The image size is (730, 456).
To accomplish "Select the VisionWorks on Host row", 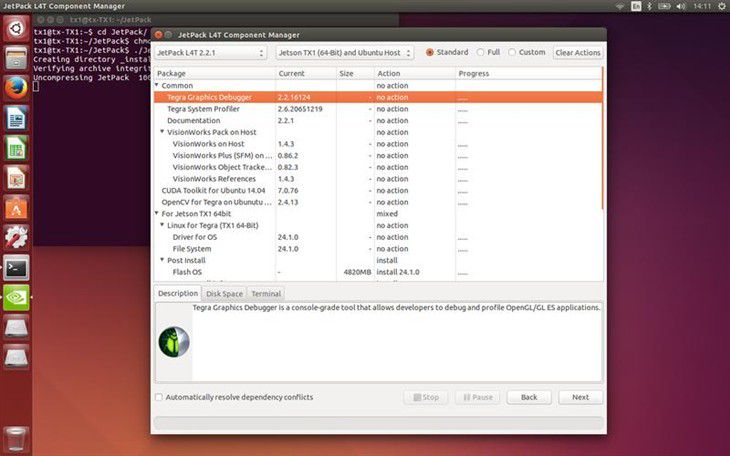I will tap(378, 144).
